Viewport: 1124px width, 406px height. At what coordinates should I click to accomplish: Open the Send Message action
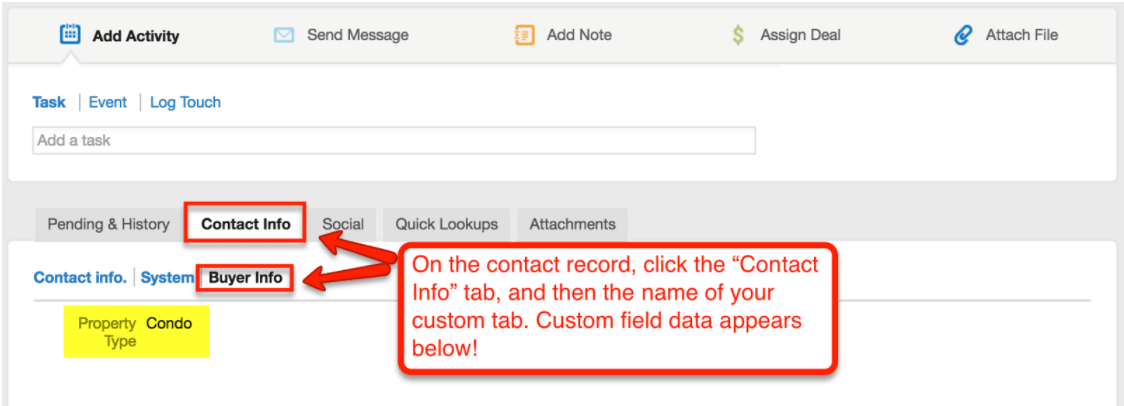357,35
